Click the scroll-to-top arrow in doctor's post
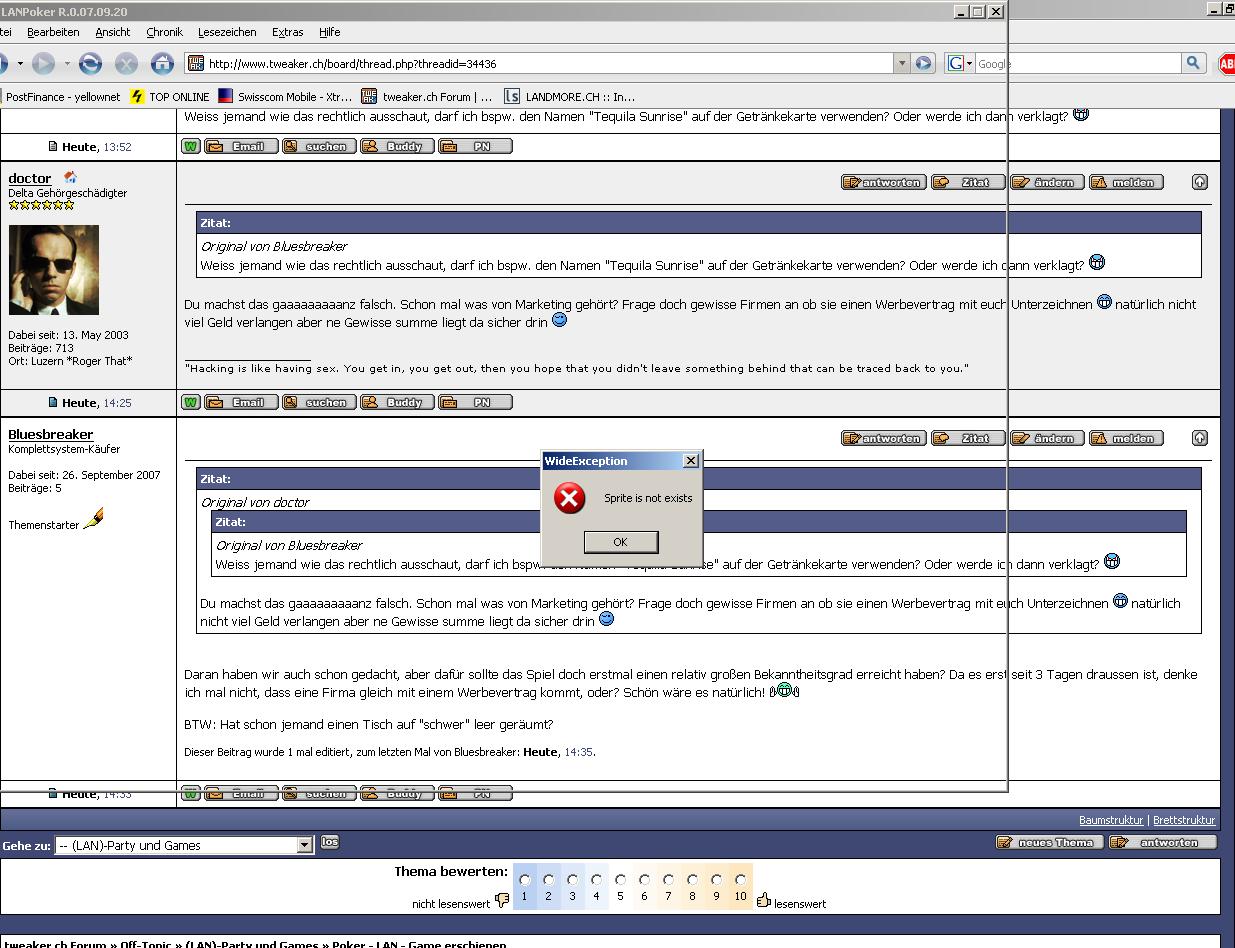This screenshot has height=948, width=1235. tap(1199, 182)
